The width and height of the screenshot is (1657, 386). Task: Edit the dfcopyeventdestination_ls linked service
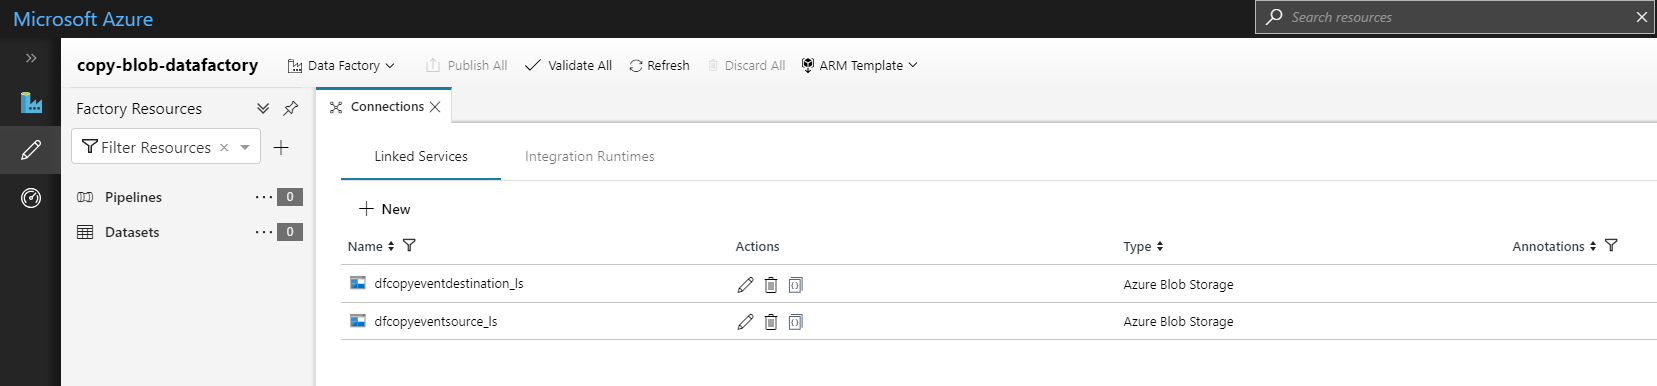tap(745, 285)
